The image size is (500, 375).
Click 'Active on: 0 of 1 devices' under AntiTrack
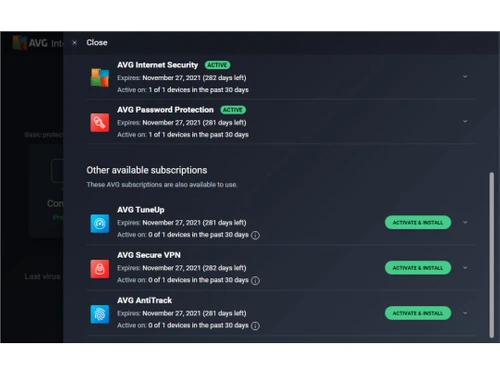tap(183, 325)
